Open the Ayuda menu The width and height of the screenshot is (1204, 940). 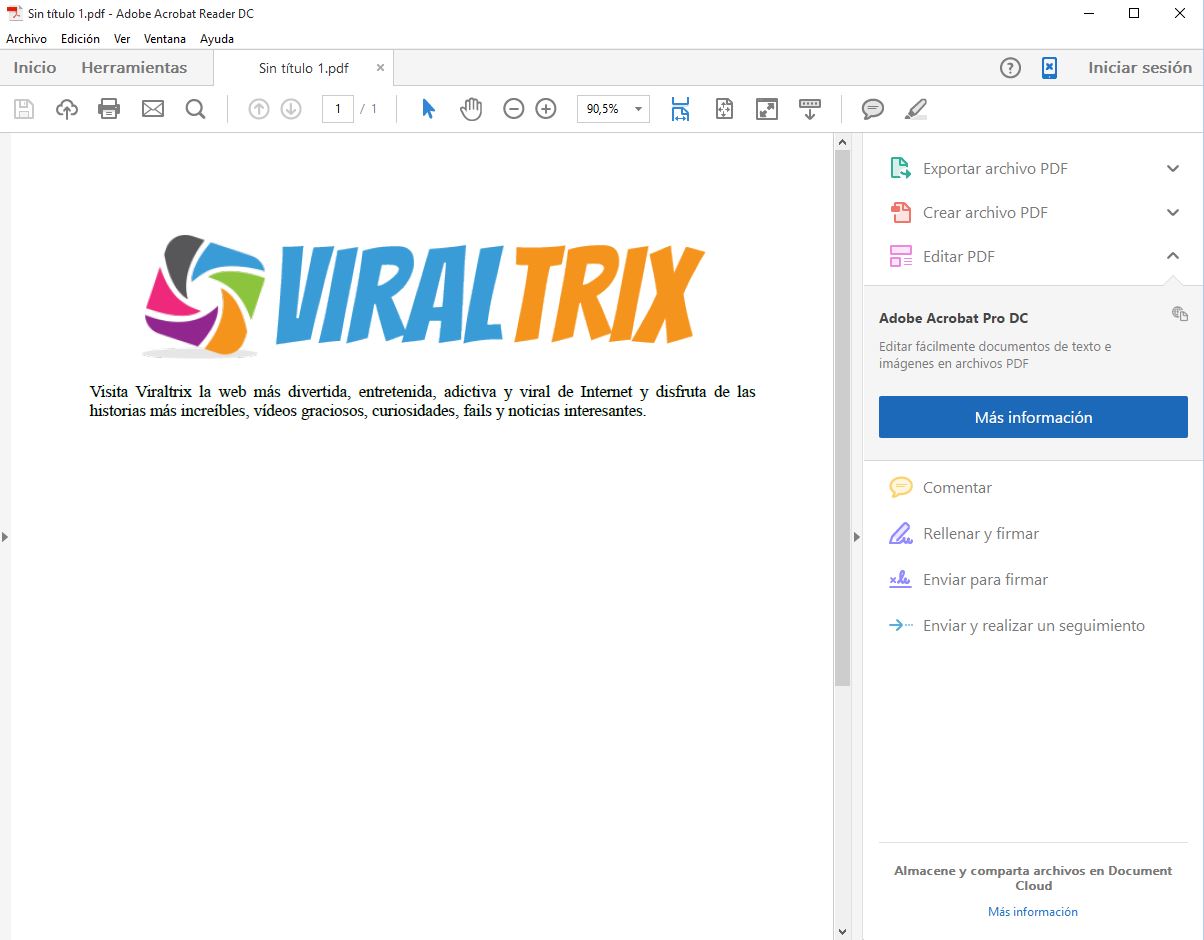[x=217, y=39]
